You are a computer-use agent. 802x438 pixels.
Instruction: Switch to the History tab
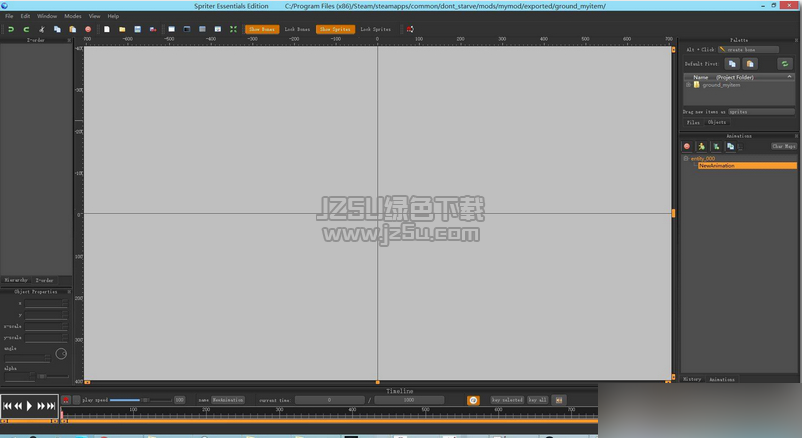point(692,379)
